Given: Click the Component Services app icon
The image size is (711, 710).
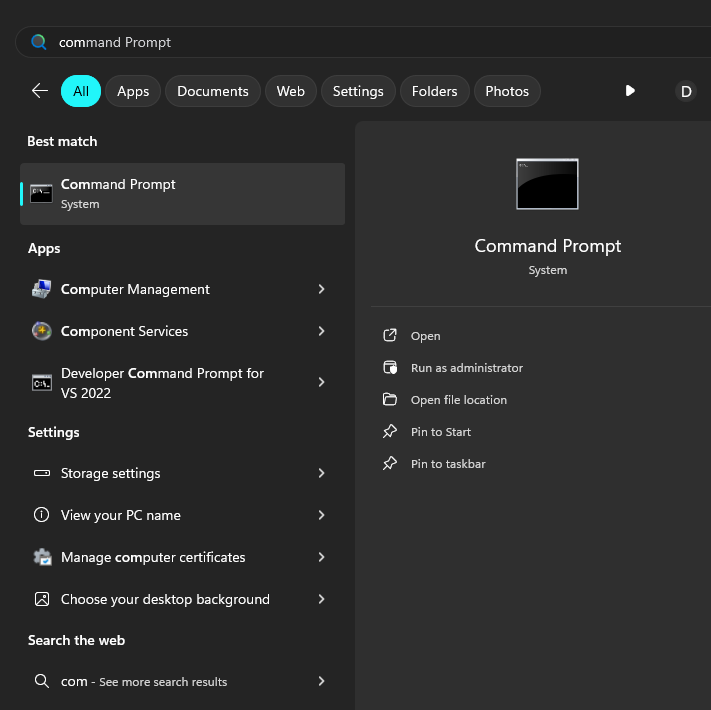Looking at the screenshot, I should click(41, 331).
